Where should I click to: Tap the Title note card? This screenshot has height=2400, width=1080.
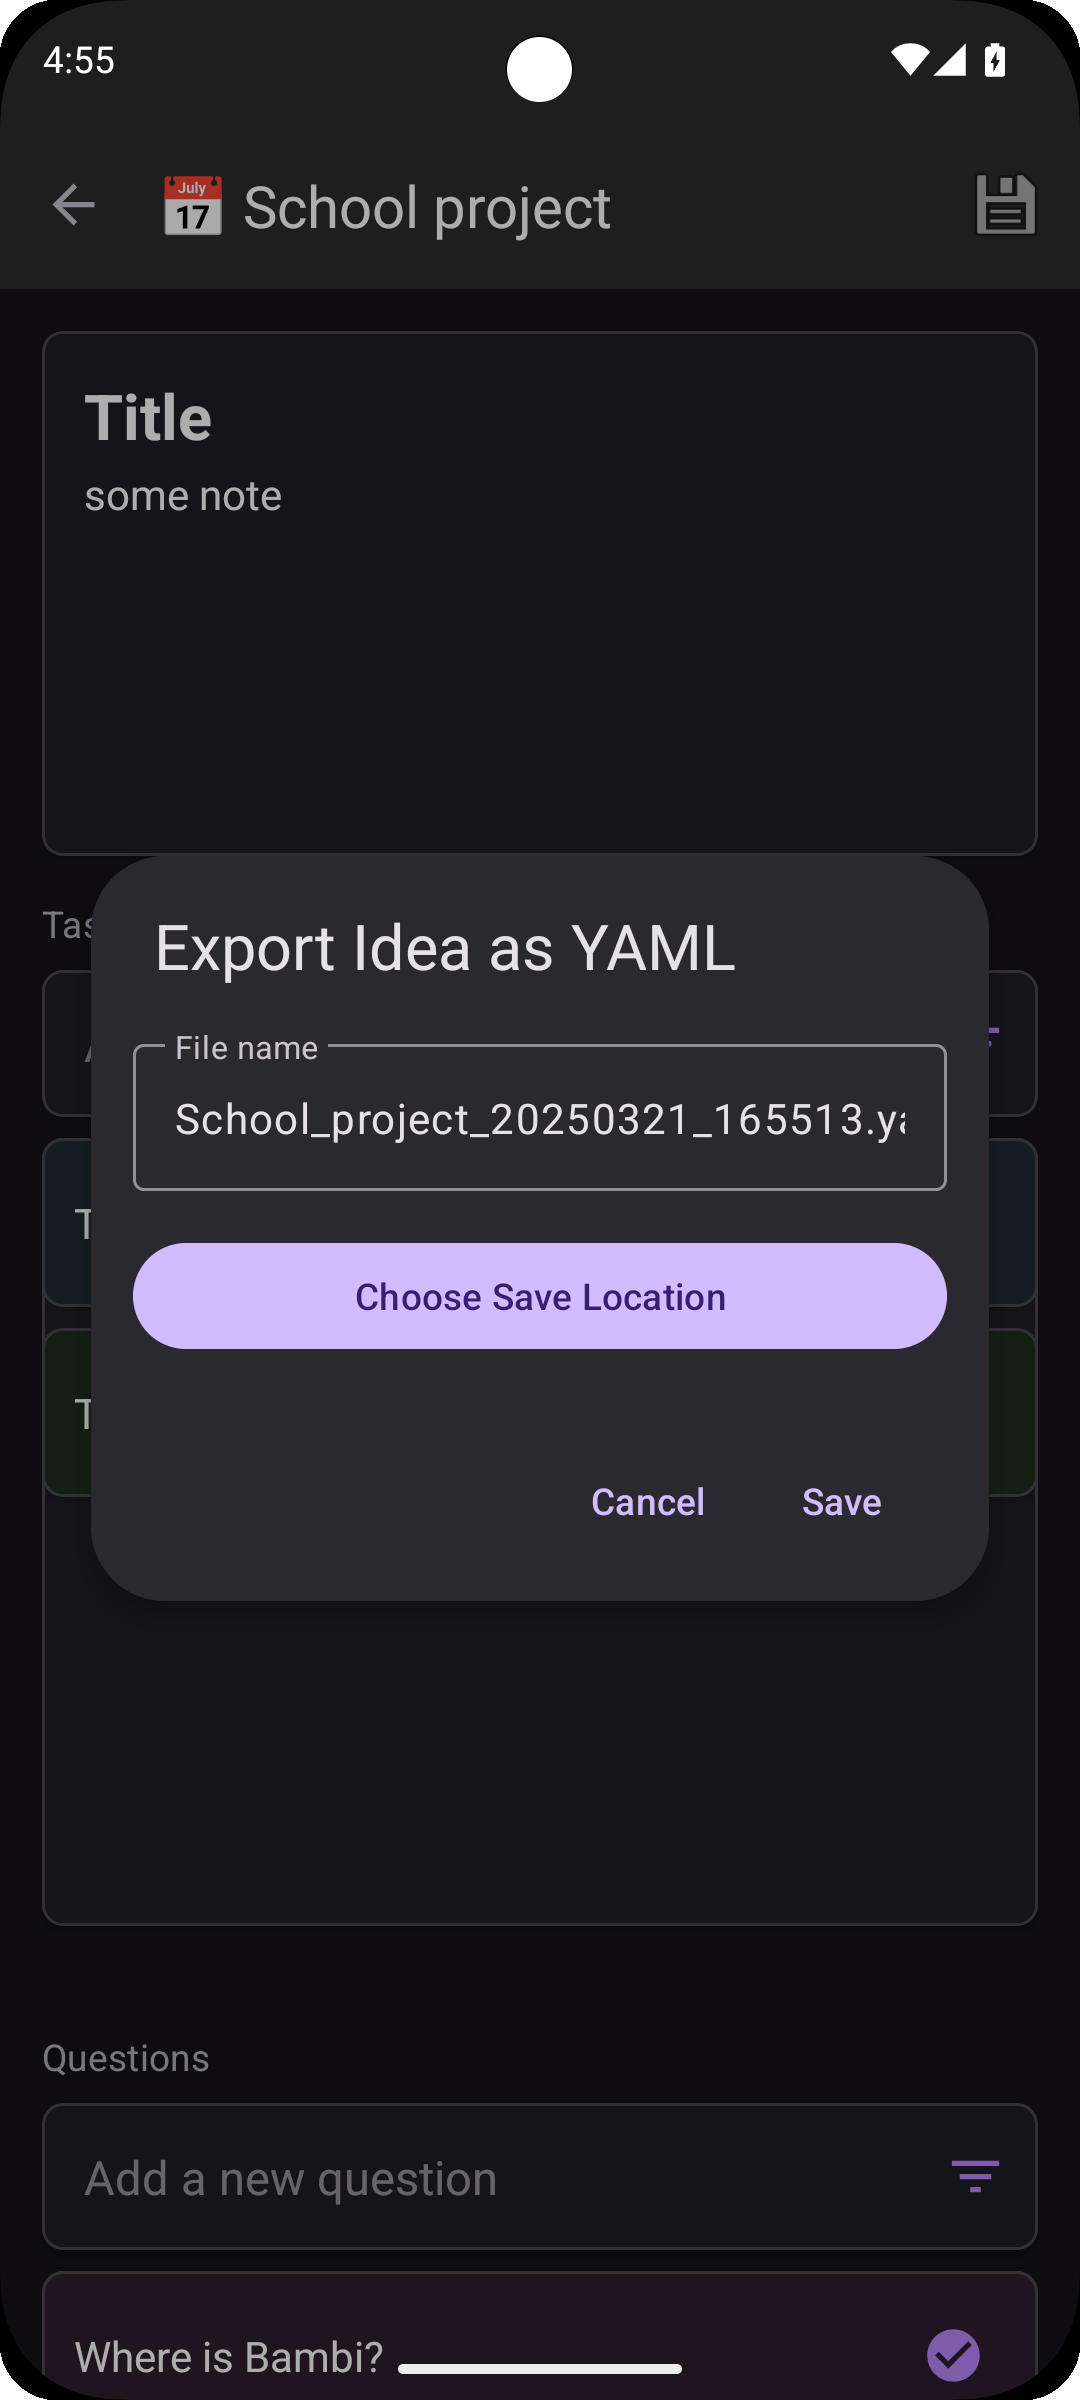pyautogui.click(x=540, y=593)
